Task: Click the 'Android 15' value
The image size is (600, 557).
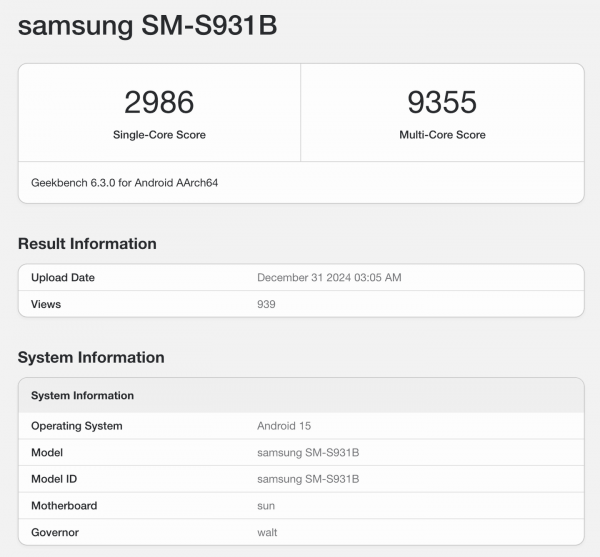Action: click(x=284, y=426)
